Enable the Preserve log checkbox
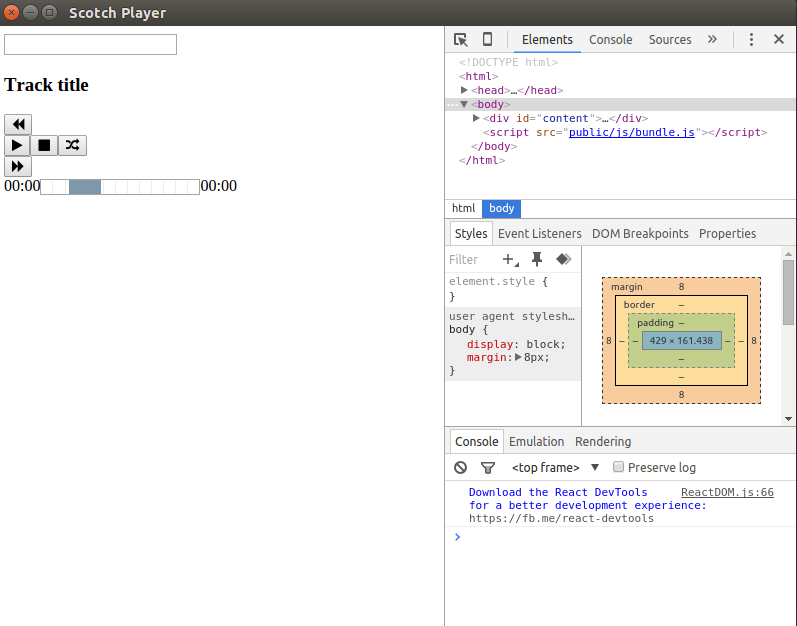 coord(618,467)
